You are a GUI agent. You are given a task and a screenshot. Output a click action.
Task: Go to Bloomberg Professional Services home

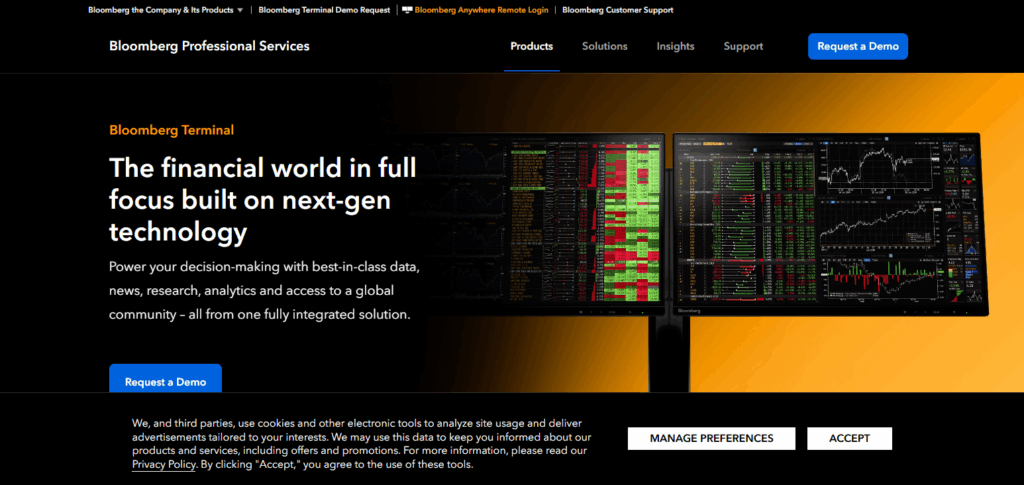click(x=209, y=46)
